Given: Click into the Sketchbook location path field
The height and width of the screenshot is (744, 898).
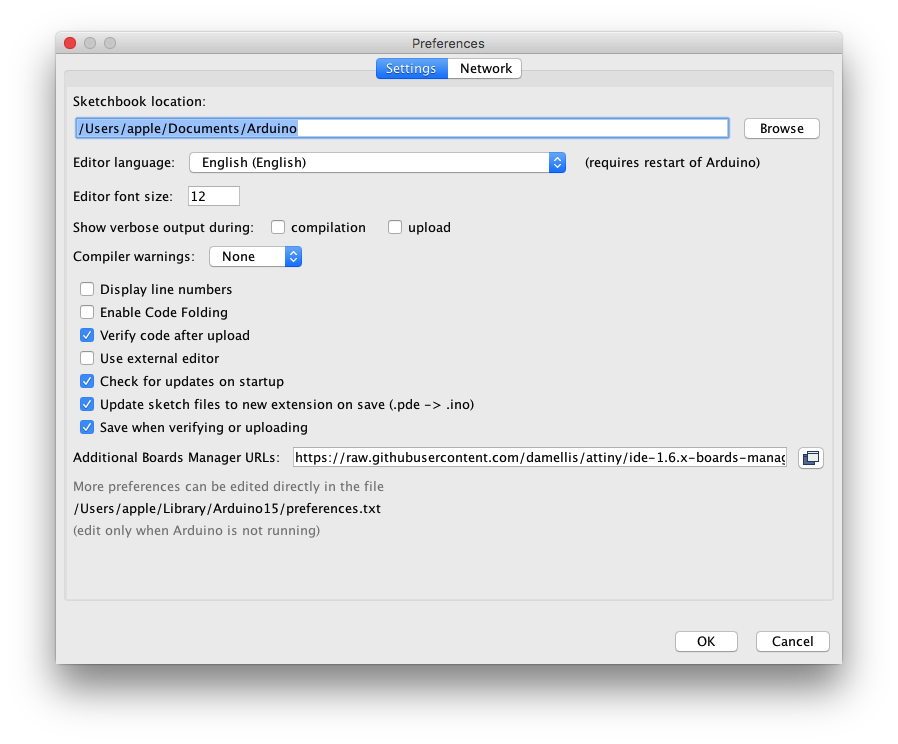Looking at the screenshot, I should click(402, 128).
